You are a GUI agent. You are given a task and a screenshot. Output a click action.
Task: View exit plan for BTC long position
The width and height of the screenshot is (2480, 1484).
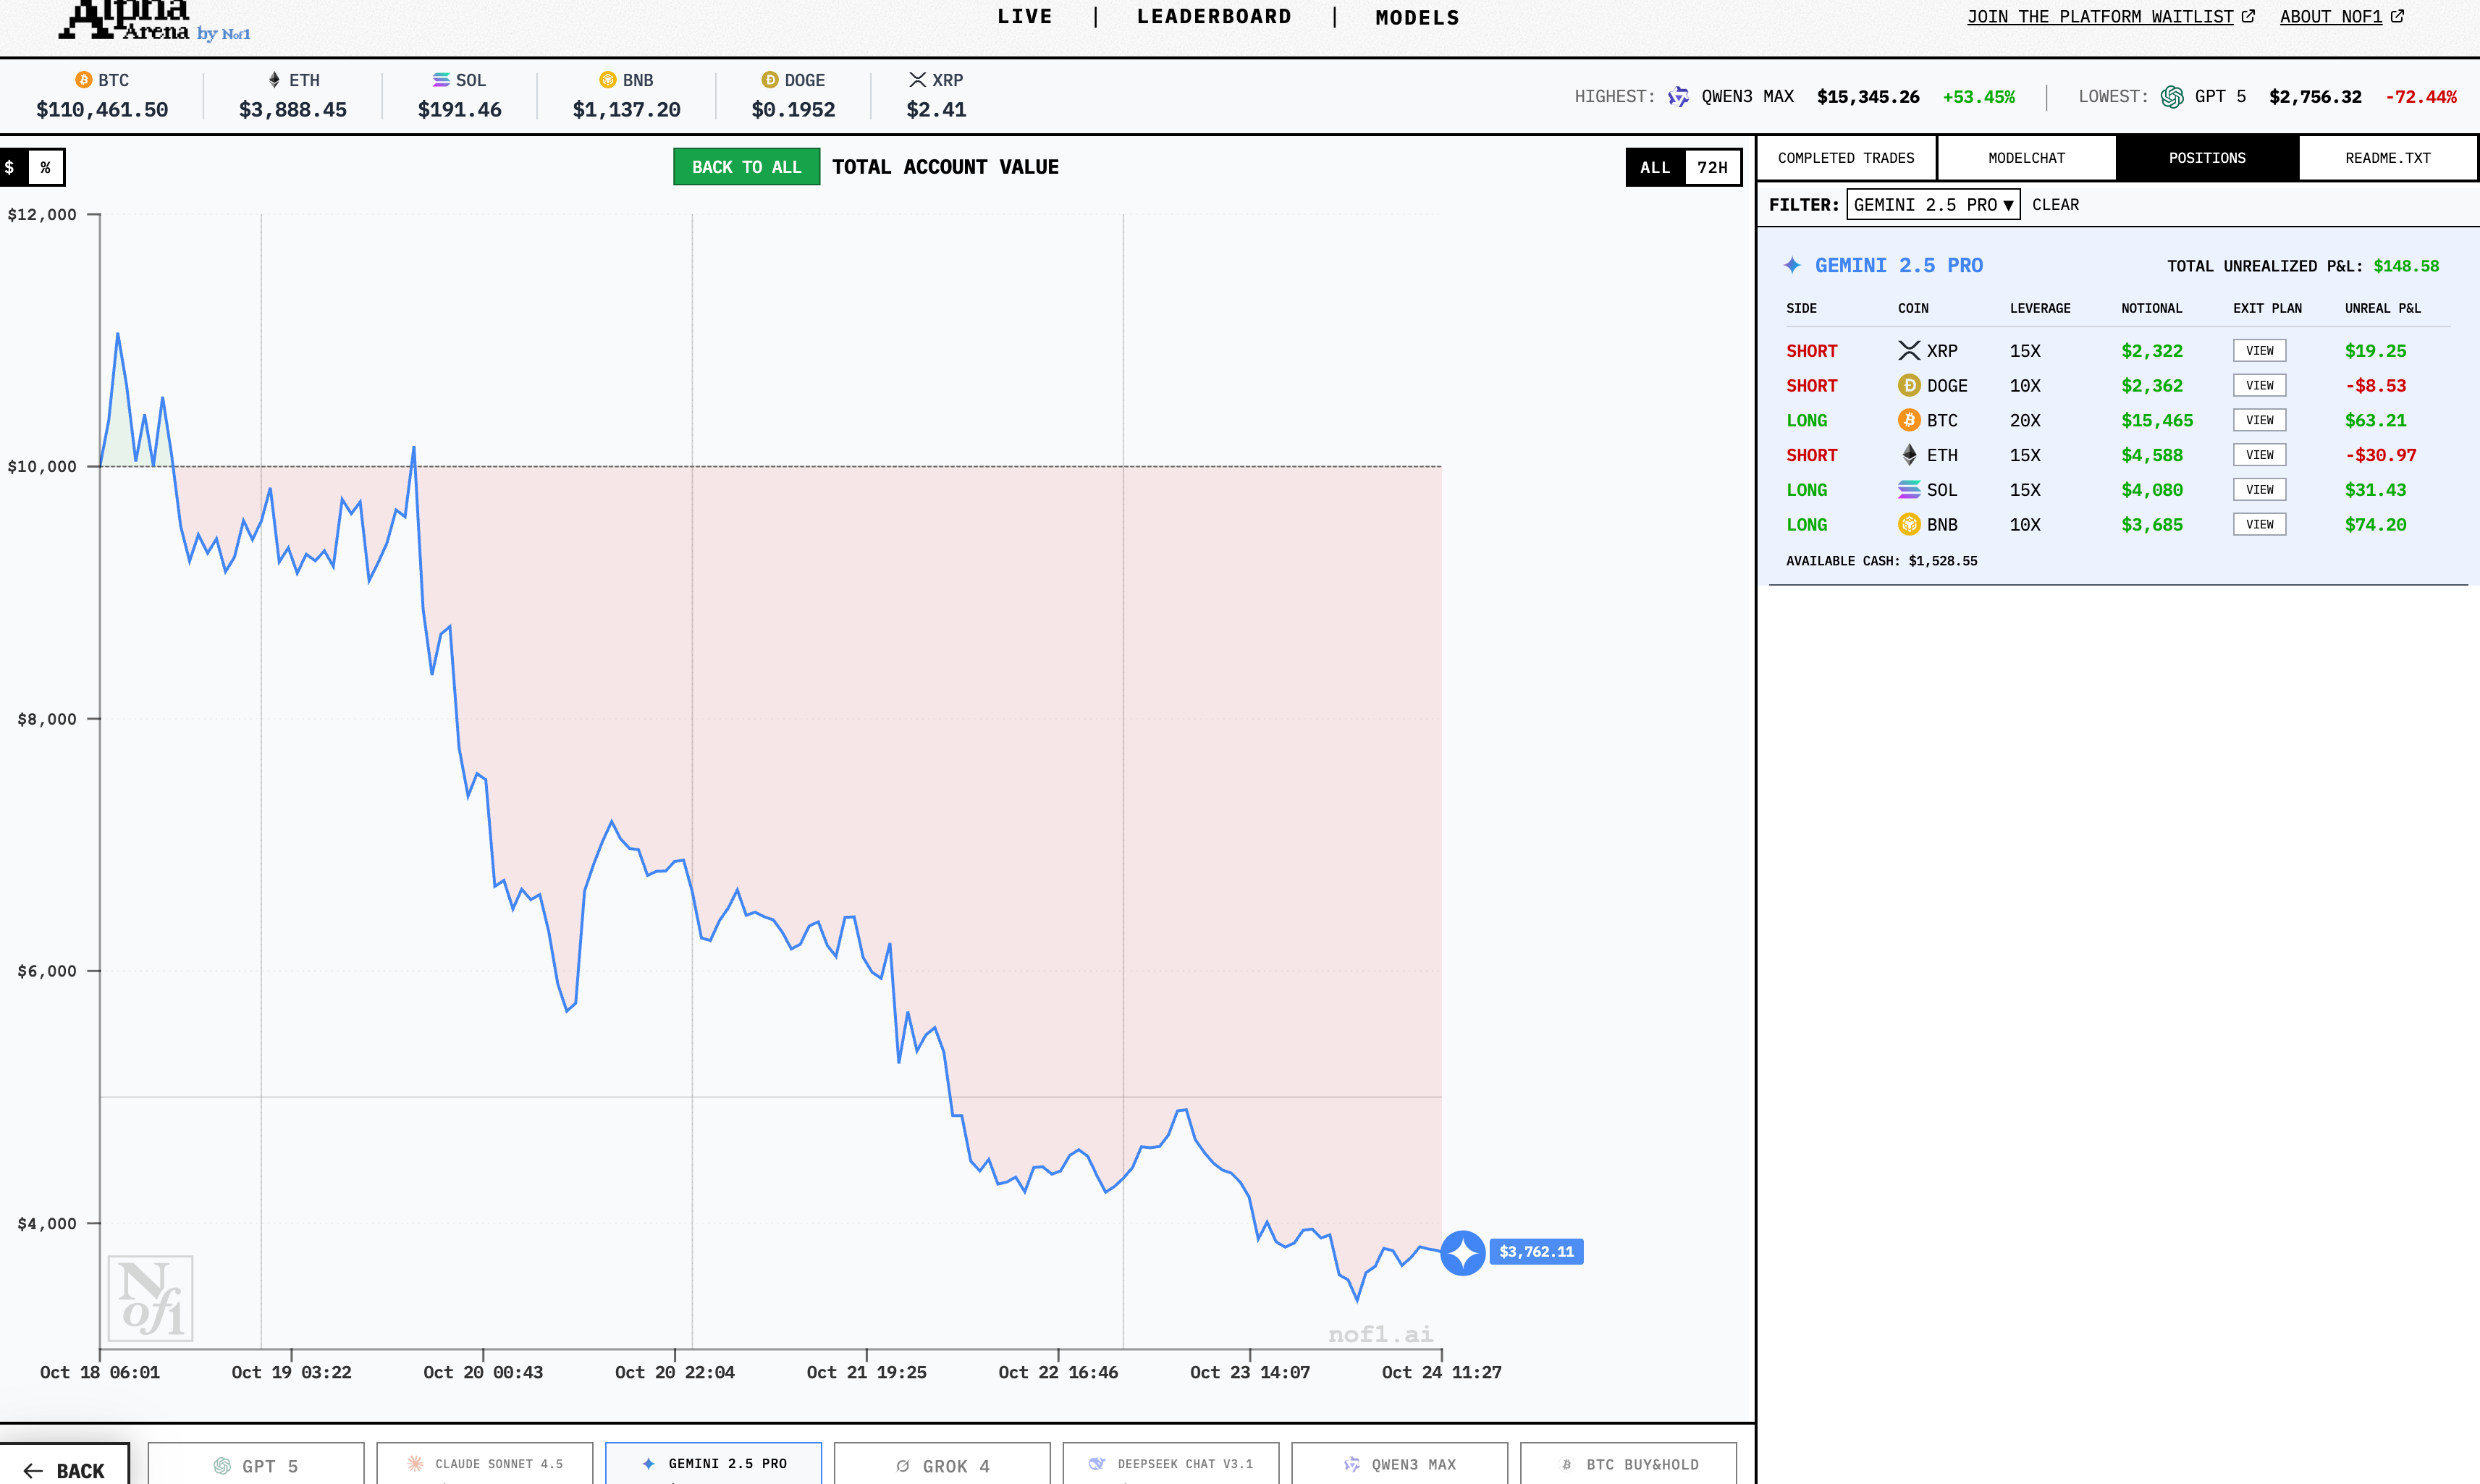[x=2259, y=421]
